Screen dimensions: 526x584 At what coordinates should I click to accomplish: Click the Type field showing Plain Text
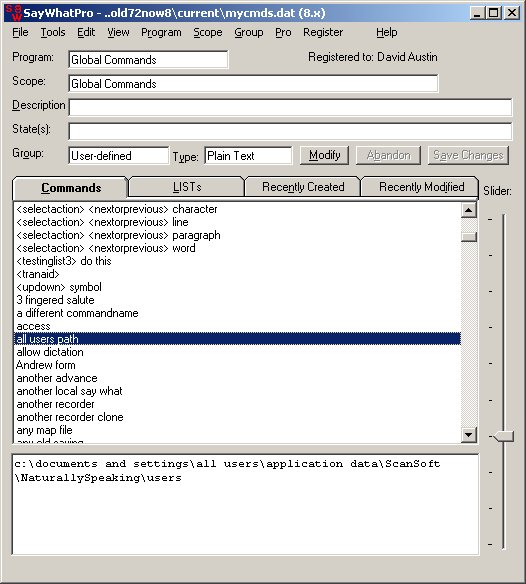click(x=248, y=155)
